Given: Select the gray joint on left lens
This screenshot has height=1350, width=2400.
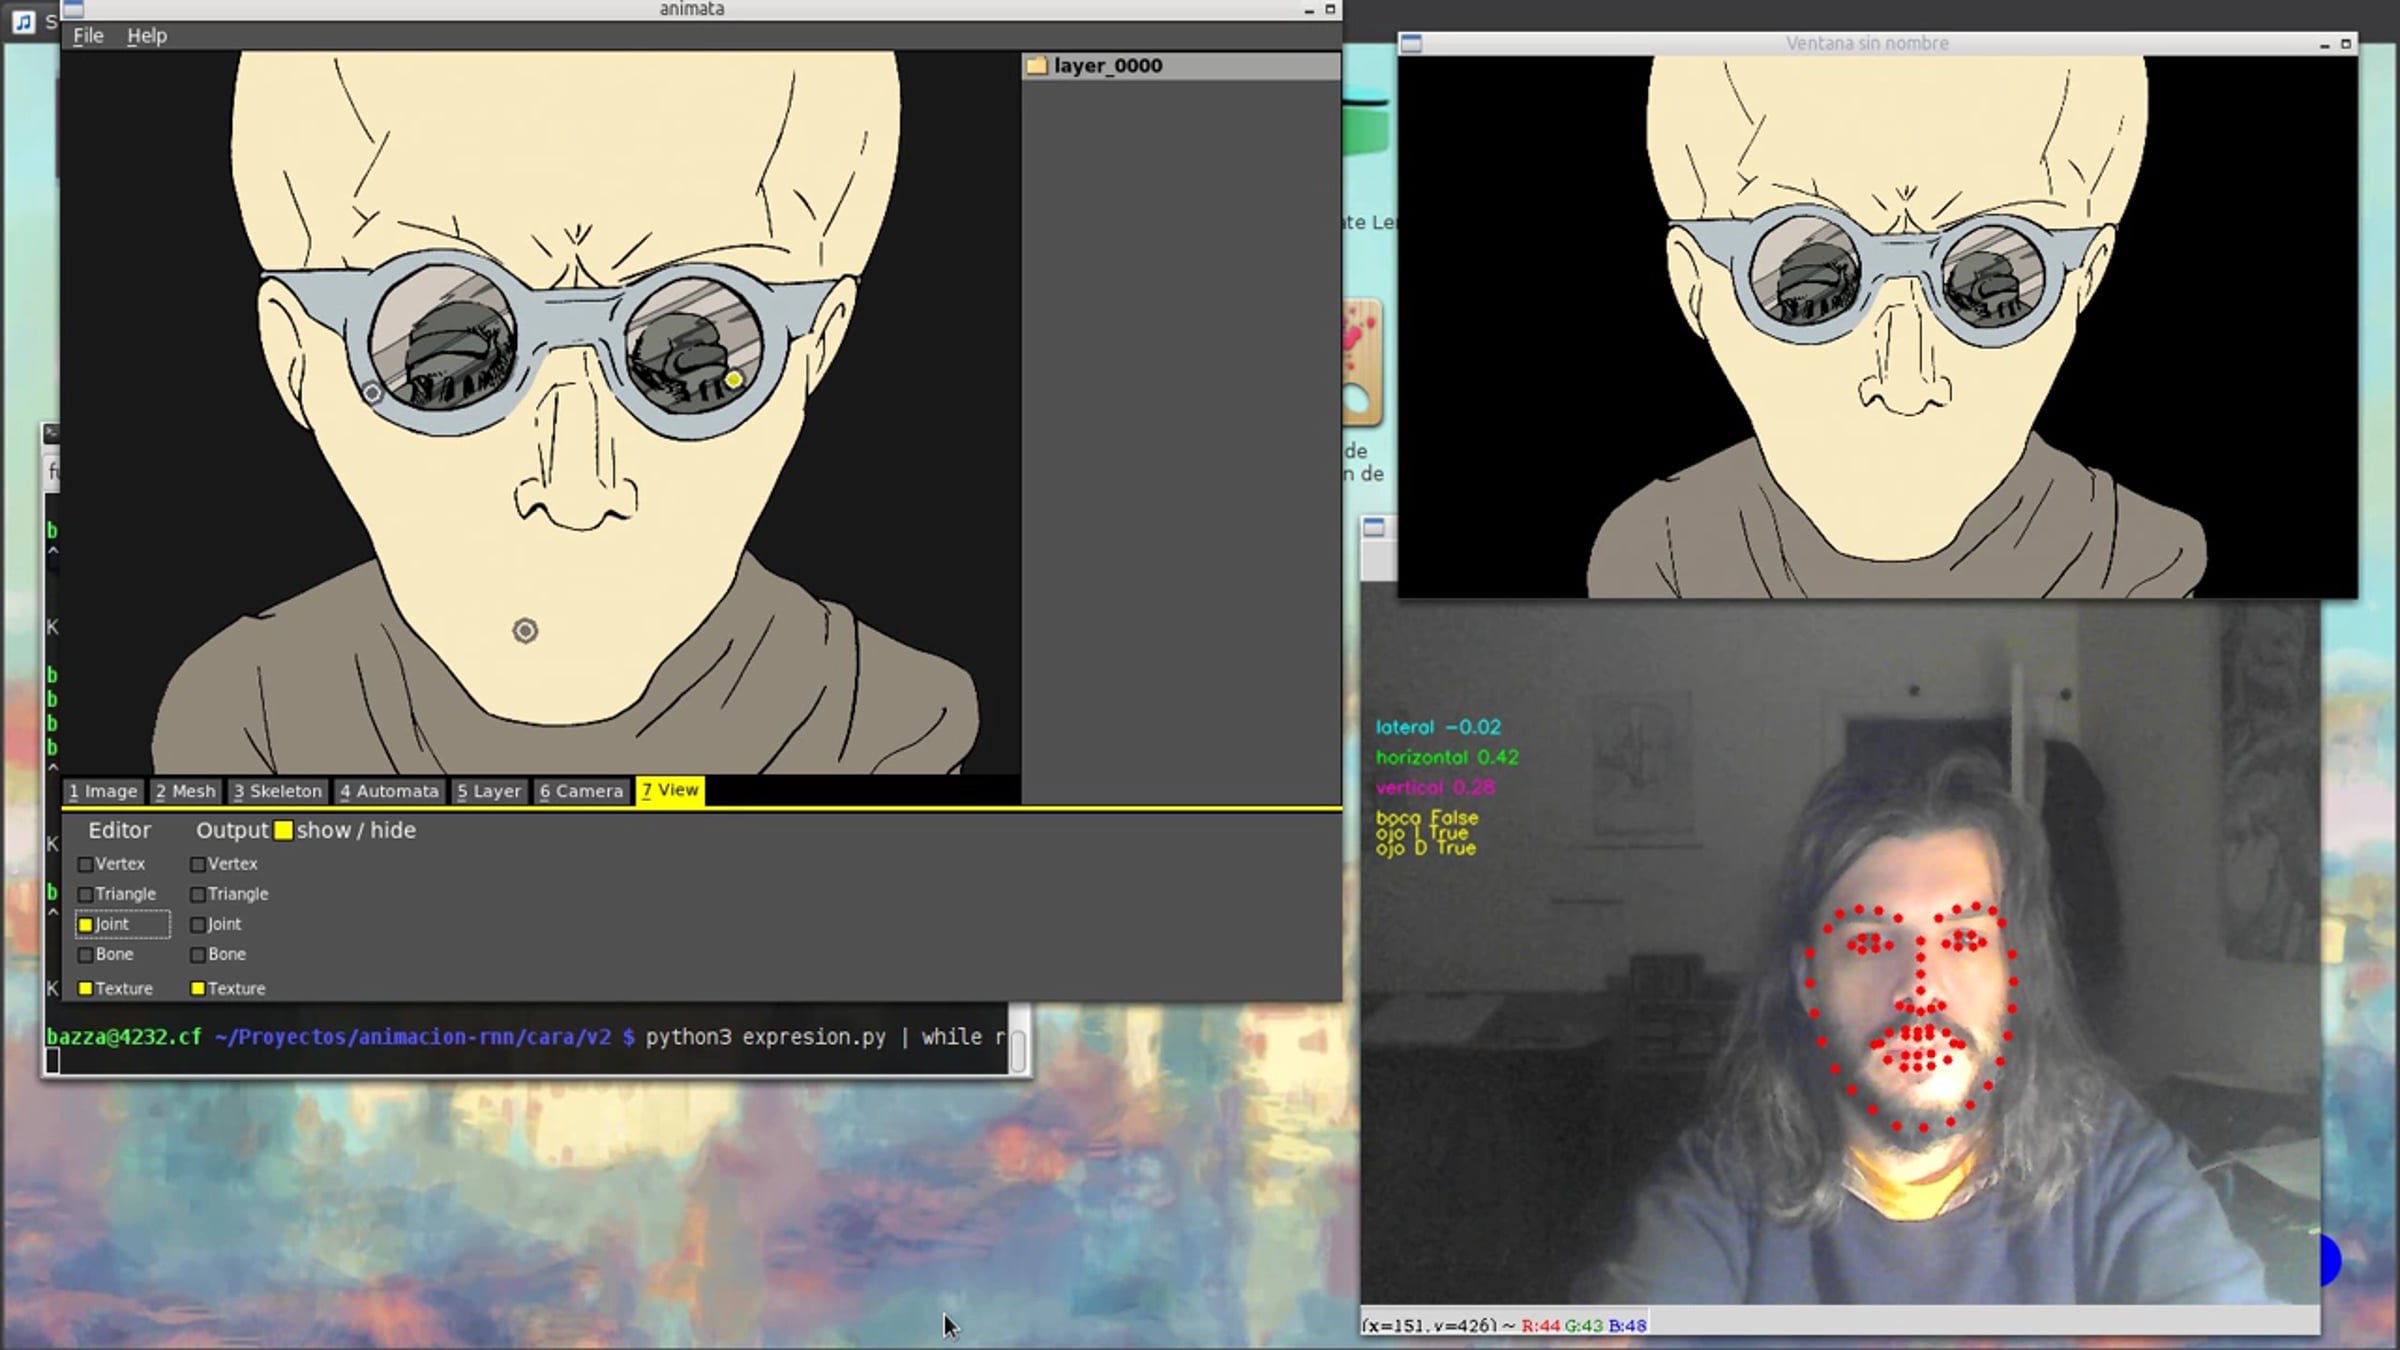Looking at the screenshot, I should coord(372,393).
